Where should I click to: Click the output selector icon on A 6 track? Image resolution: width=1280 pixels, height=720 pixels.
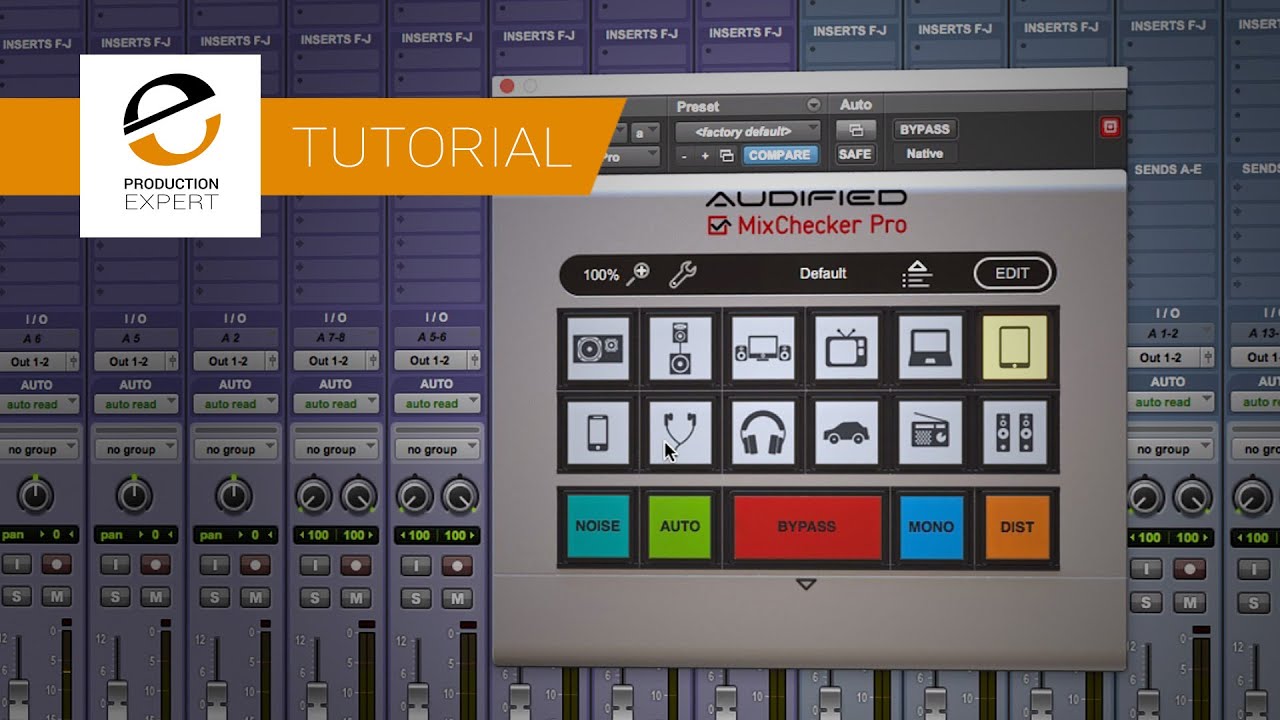(x=72, y=361)
